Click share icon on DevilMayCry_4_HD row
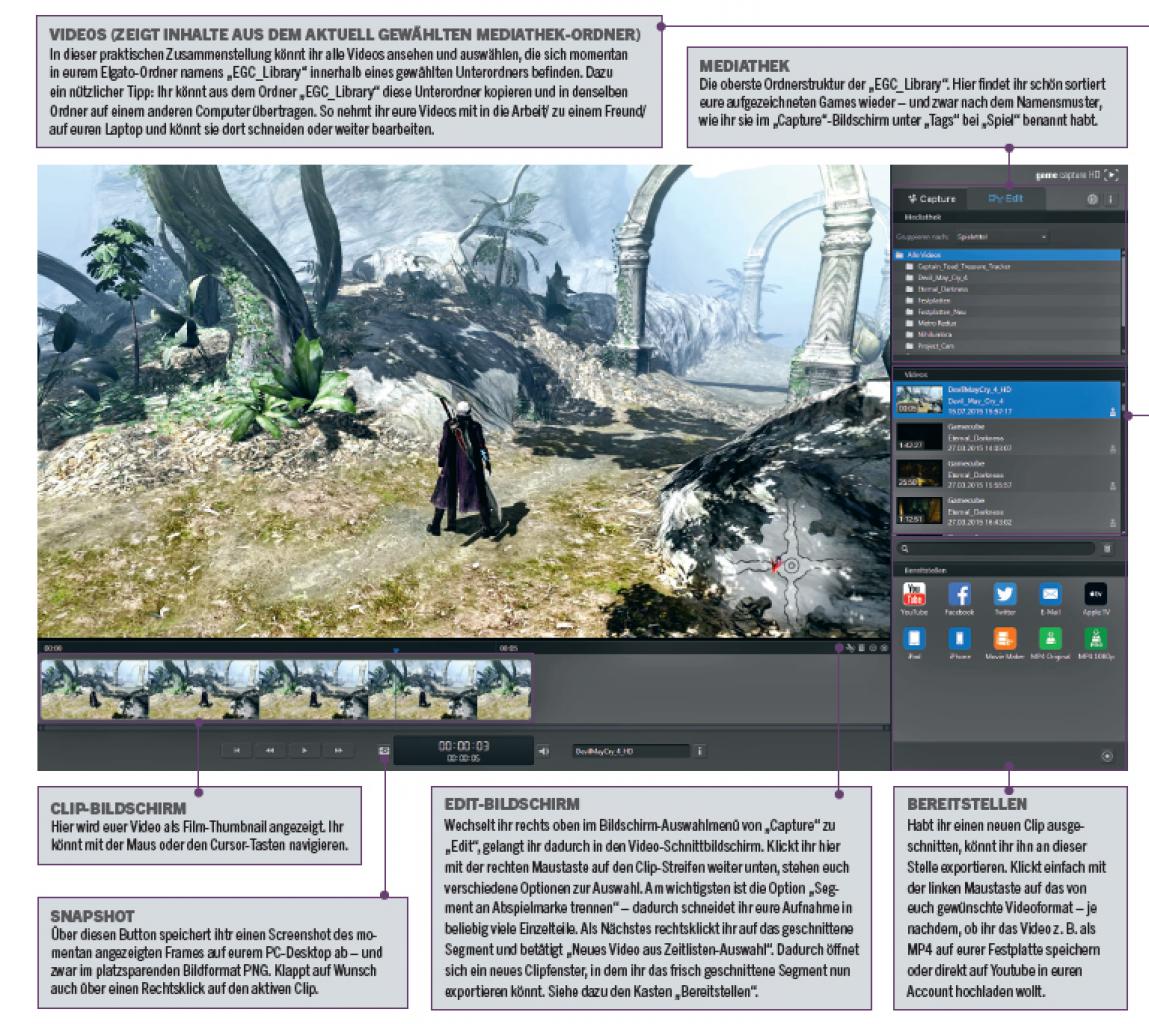 pyautogui.click(x=1112, y=412)
